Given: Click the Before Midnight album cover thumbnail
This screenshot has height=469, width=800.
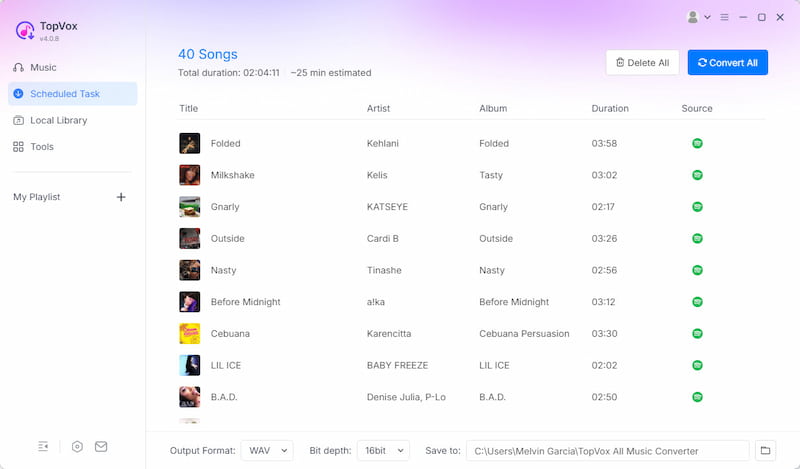Looking at the screenshot, I should (x=189, y=302).
